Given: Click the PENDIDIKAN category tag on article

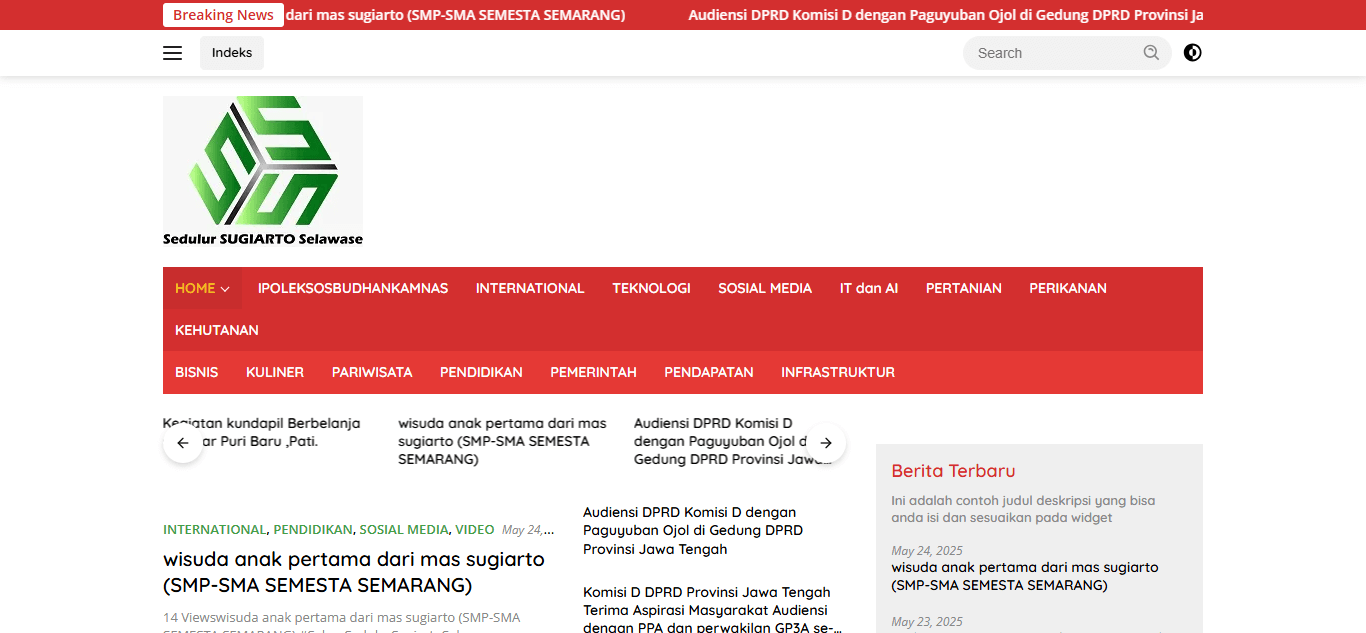Looking at the screenshot, I should [x=313, y=530].
